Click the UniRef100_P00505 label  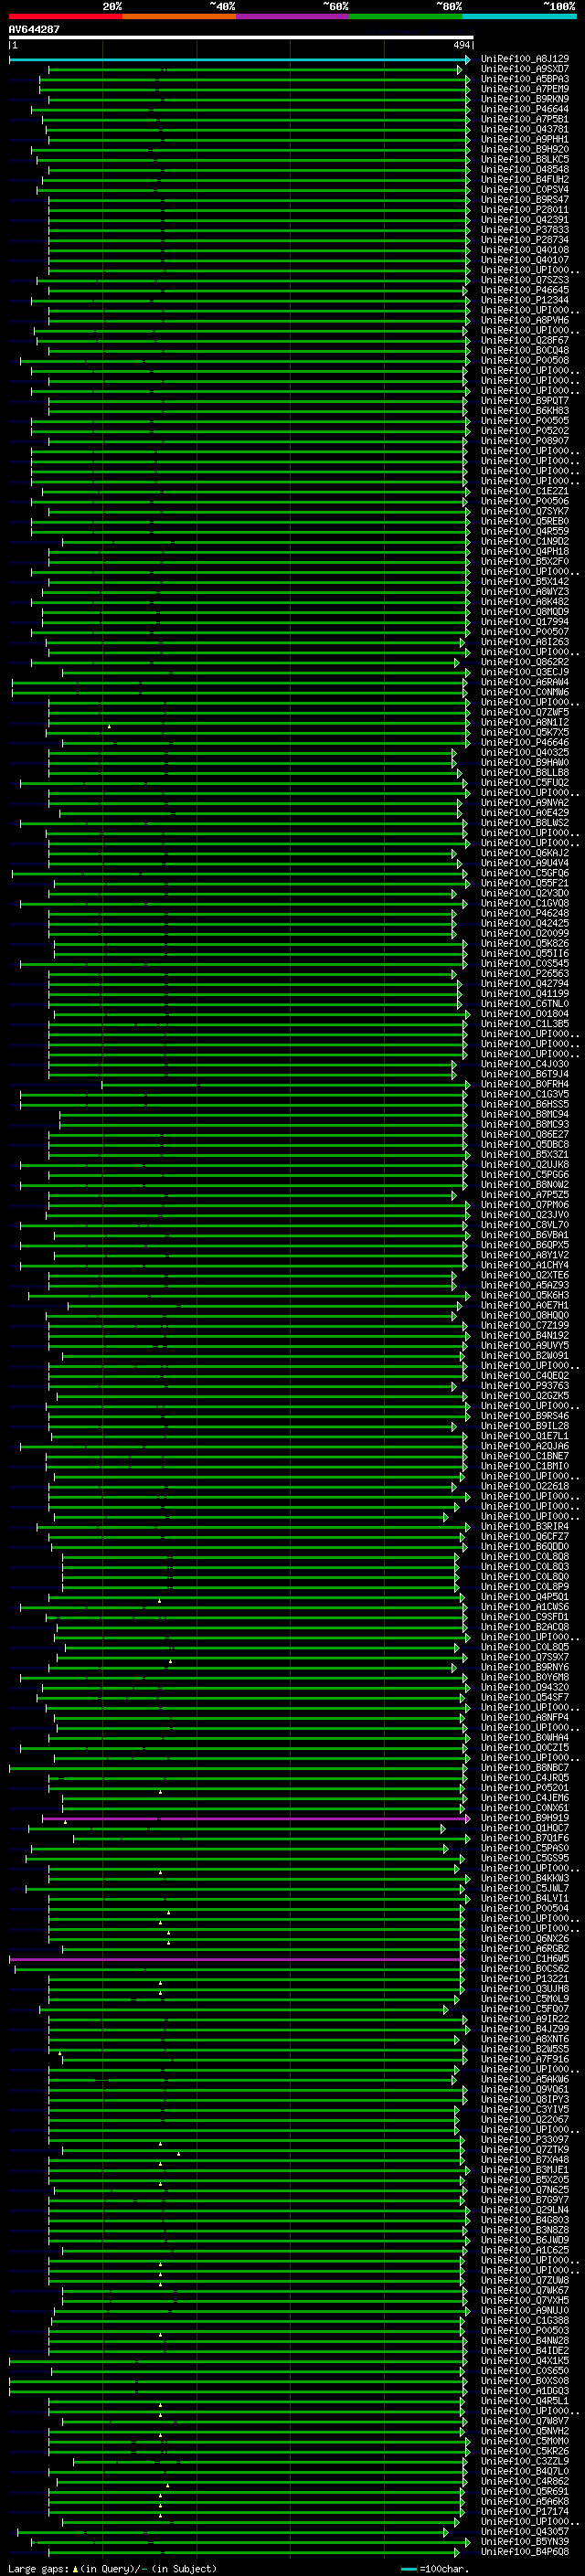coord(525,420)
